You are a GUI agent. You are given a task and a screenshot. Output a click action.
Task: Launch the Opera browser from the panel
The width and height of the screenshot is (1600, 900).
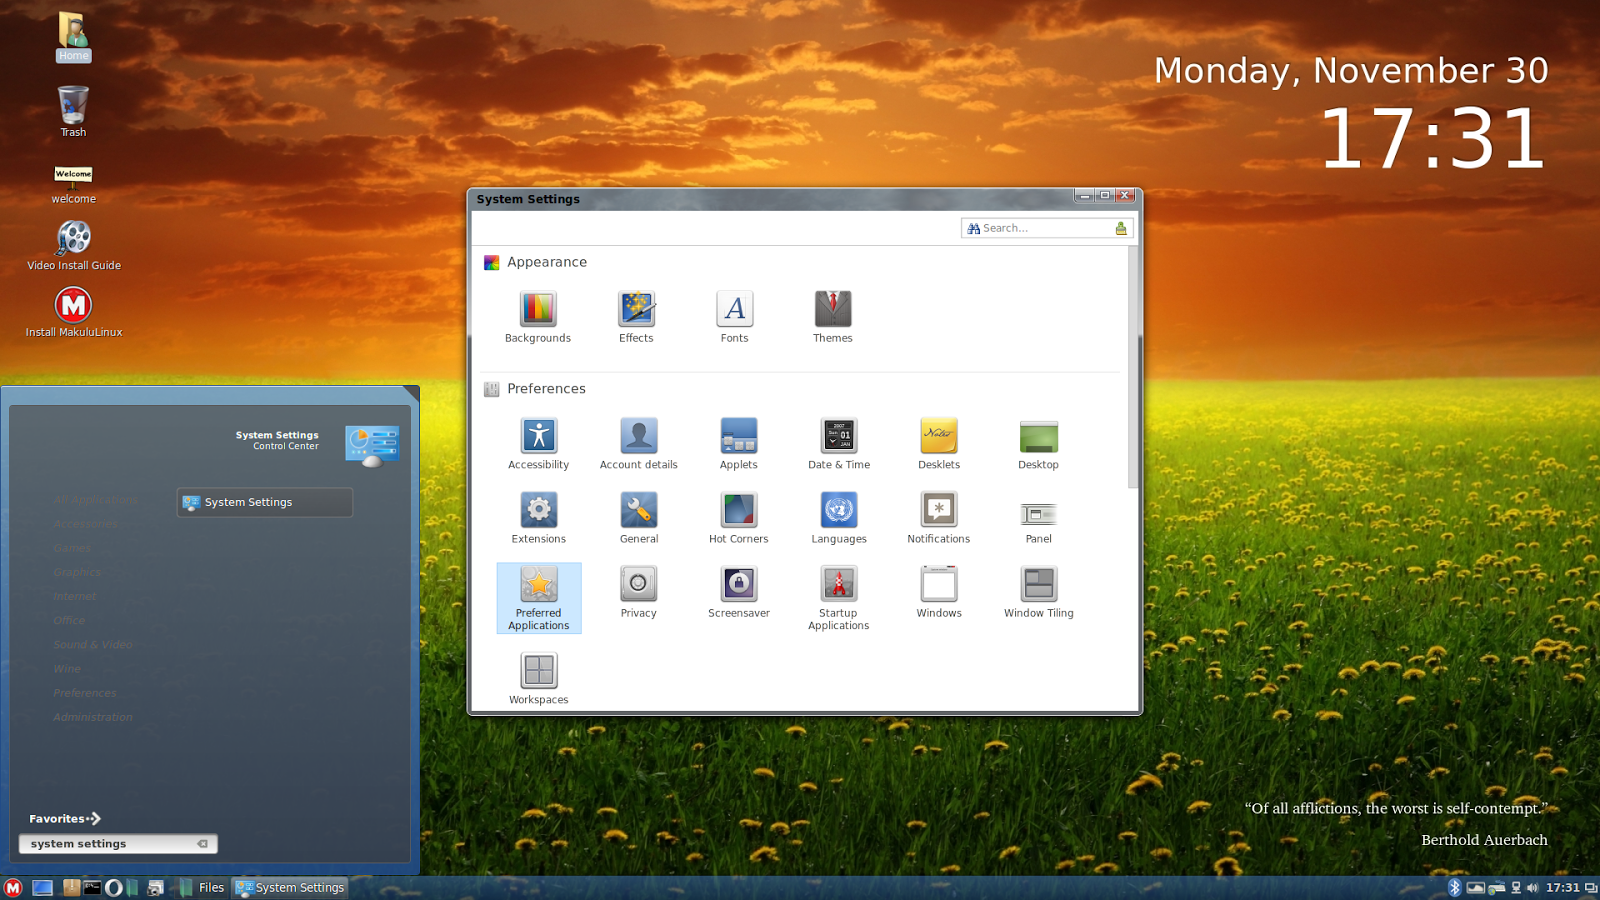pyautogui.click(x=113, y=888)
